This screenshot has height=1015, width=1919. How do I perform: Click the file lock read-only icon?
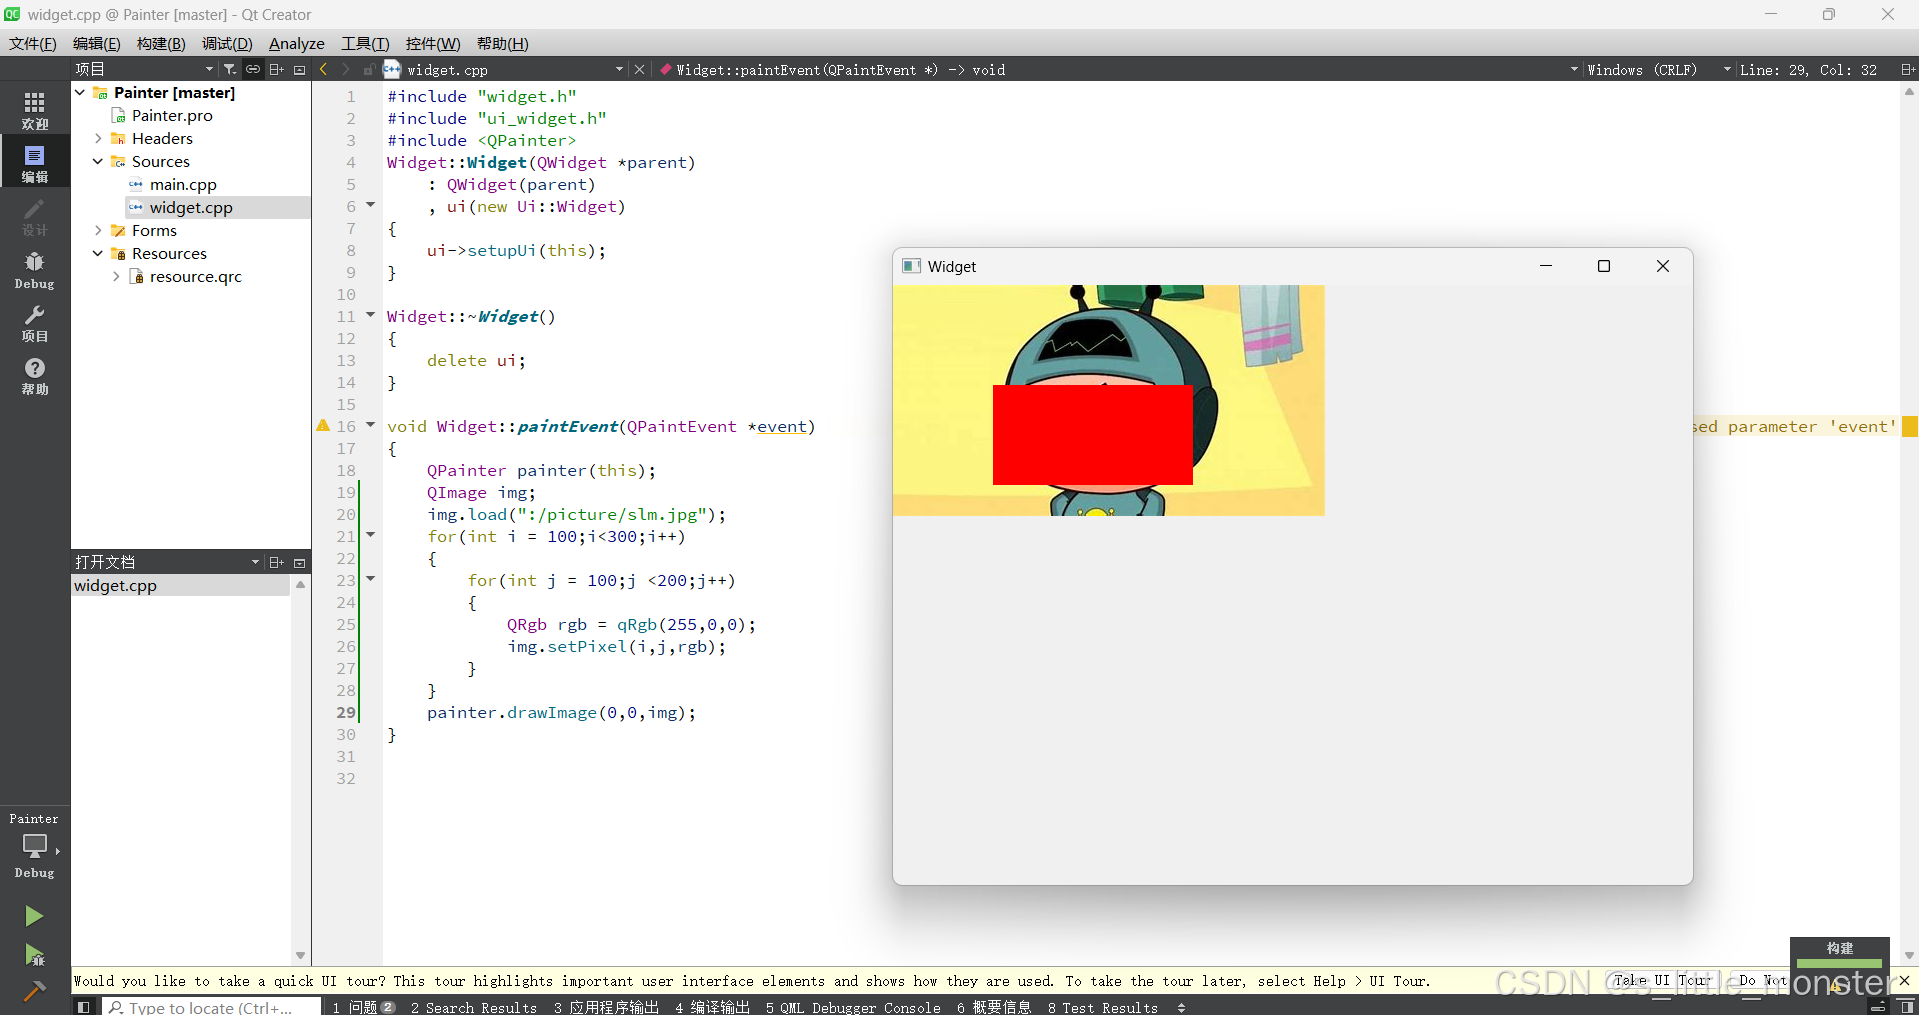pos(369,69)
